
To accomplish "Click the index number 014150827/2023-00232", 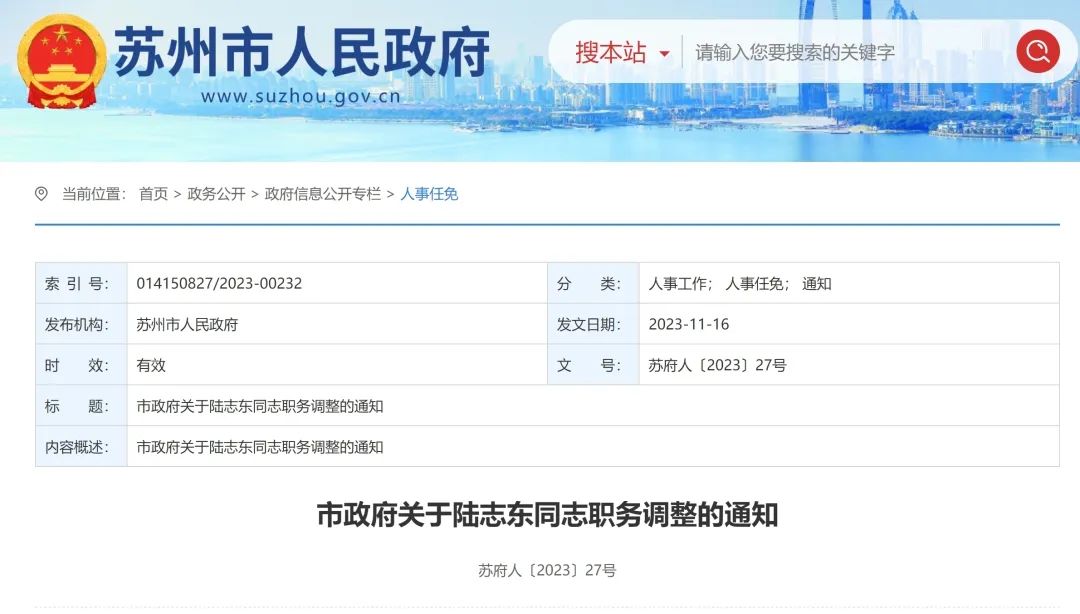I will pyautogui.click(x=219, y=283).
